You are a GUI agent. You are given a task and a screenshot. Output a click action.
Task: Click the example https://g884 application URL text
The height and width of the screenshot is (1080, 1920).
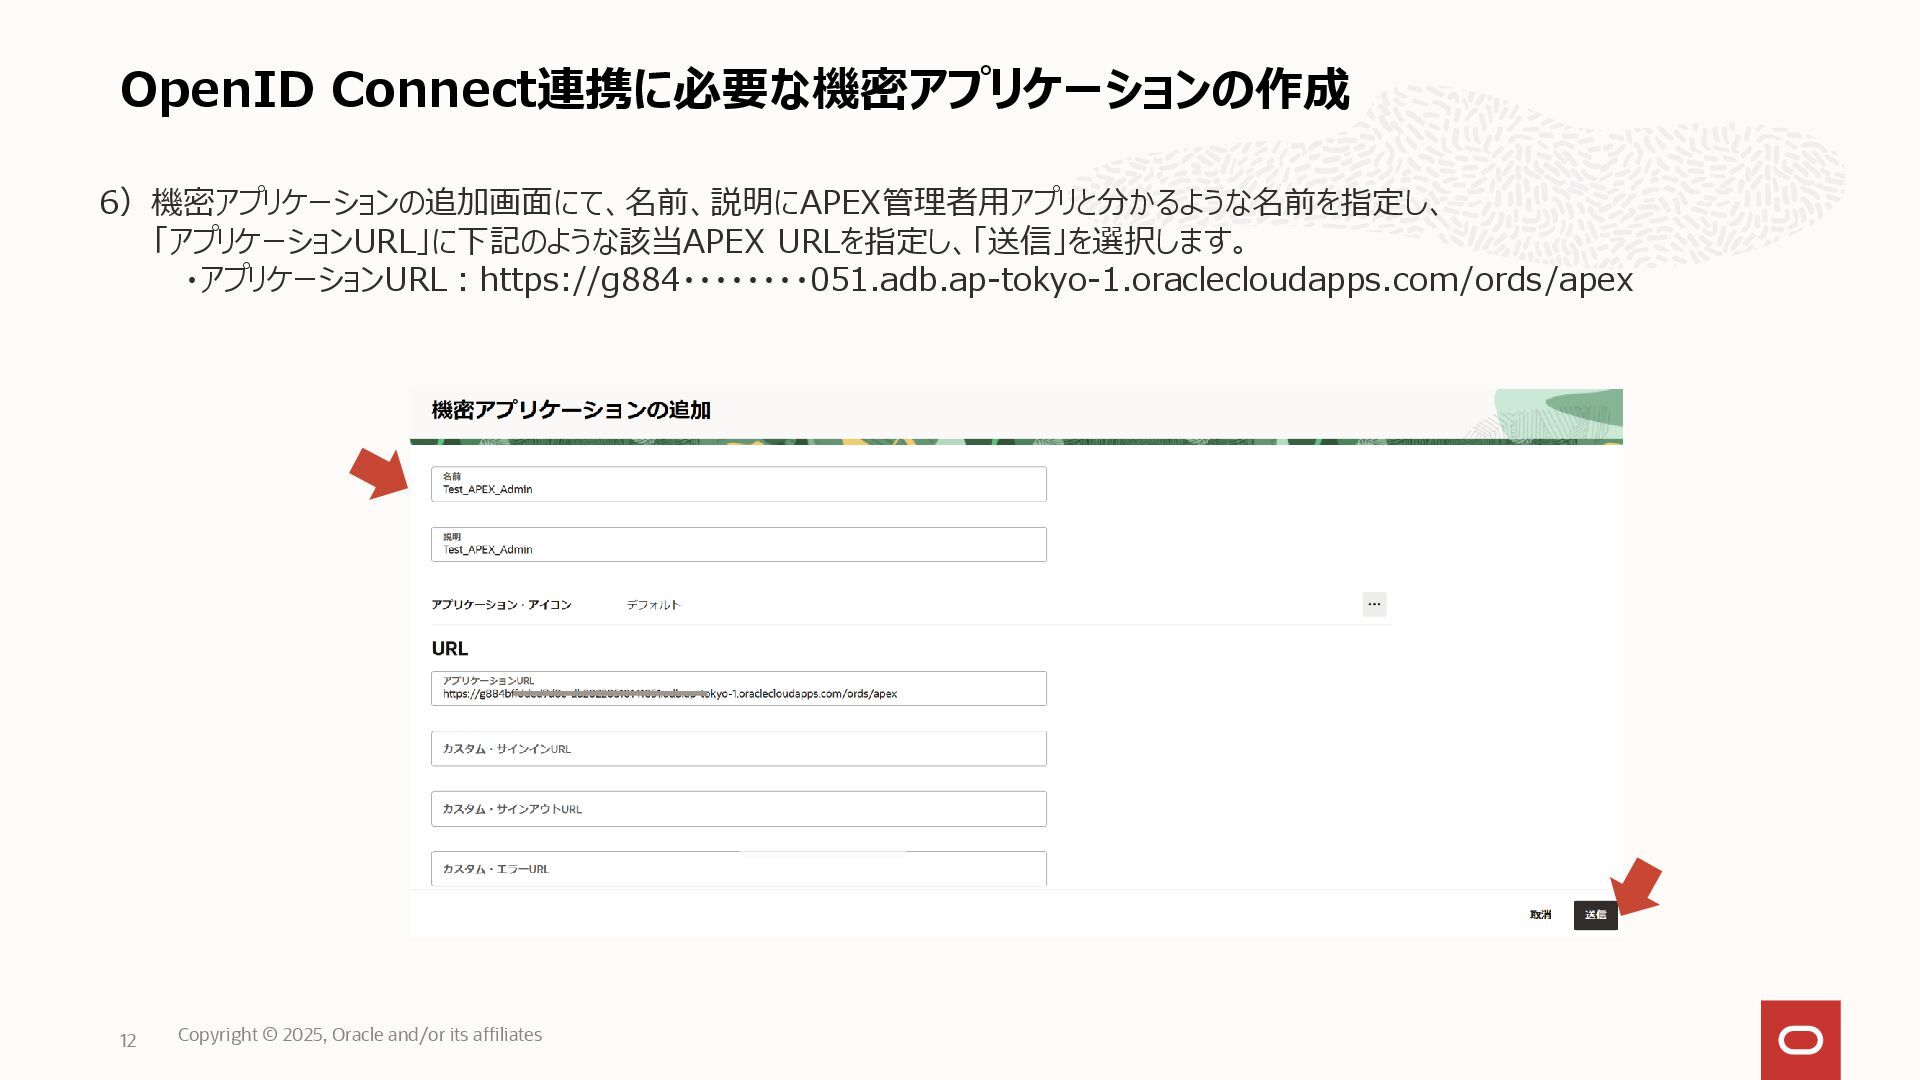1056,280
